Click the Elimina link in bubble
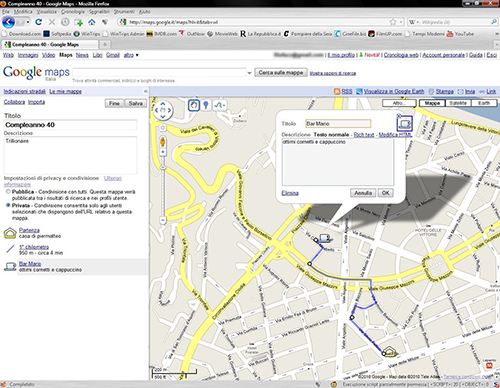Image resolution: width=500 pixels, height=388 pixels. tap(290, 193)
